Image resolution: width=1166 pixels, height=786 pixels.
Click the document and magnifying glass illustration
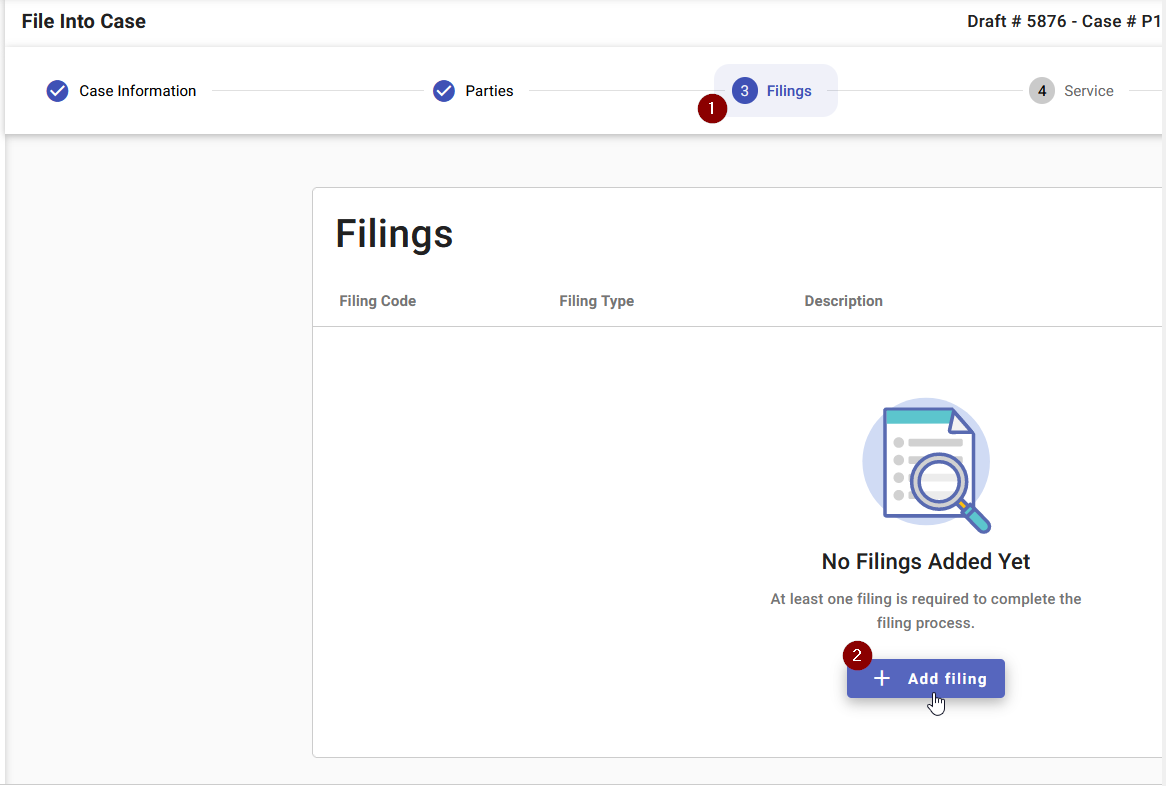pyautogui.click(x=926, y=466)
